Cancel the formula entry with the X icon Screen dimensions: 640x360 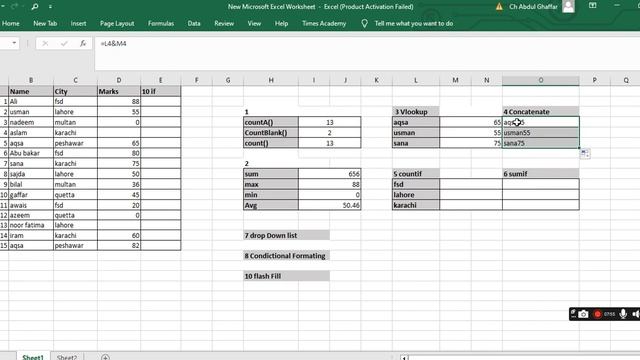point(45,43)
